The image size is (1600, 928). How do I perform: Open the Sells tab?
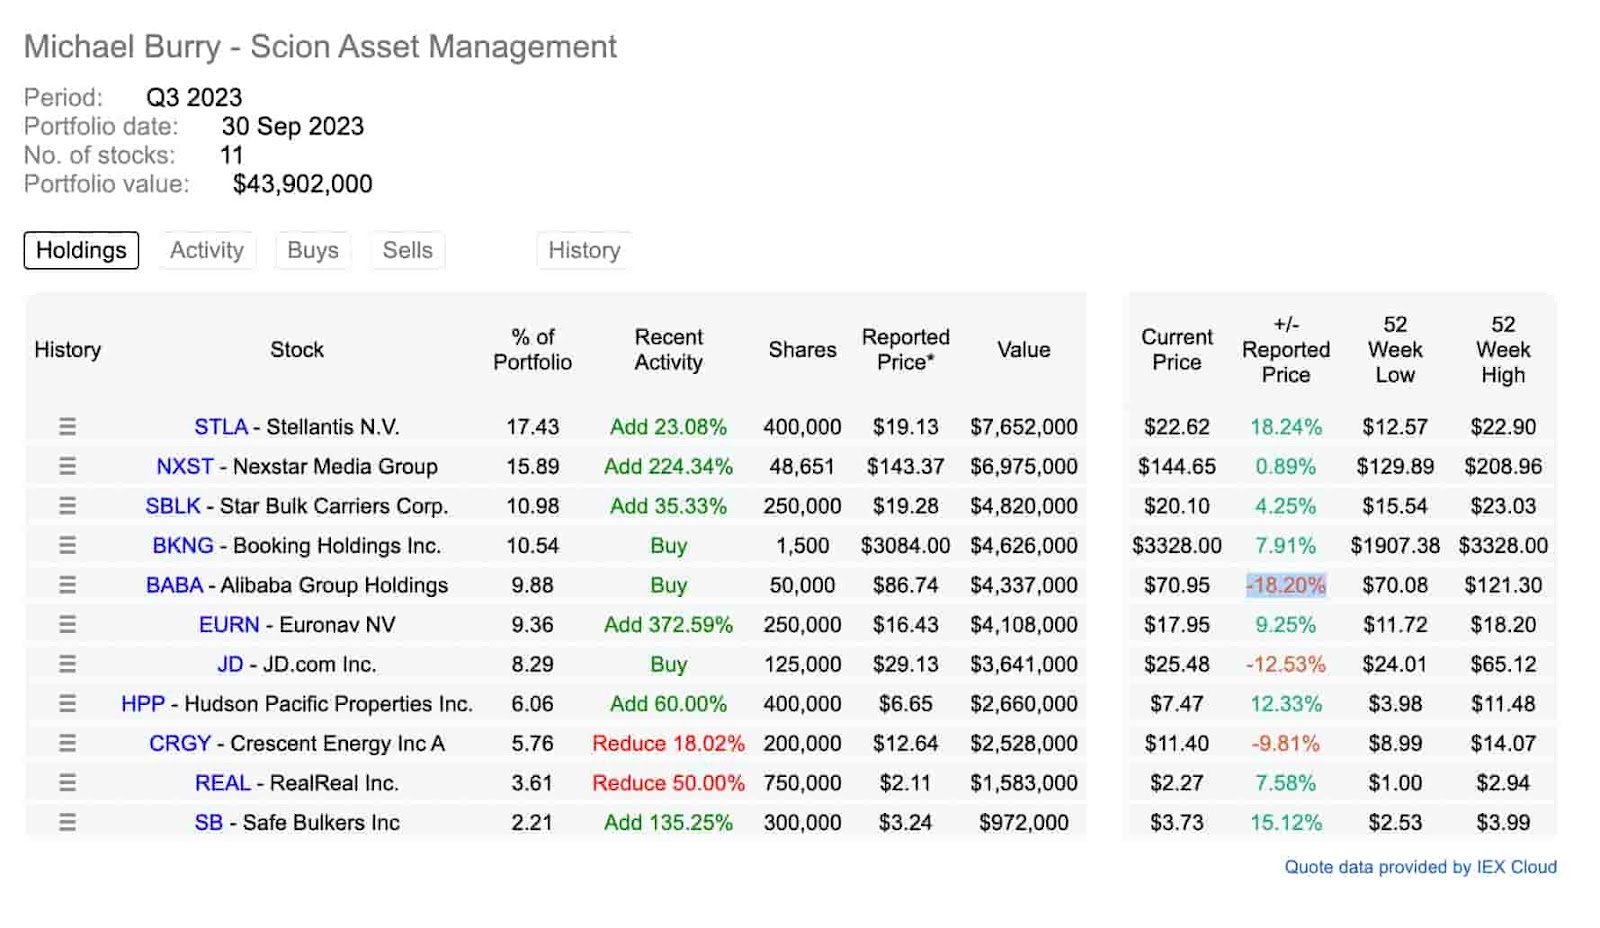click(408, 250)
